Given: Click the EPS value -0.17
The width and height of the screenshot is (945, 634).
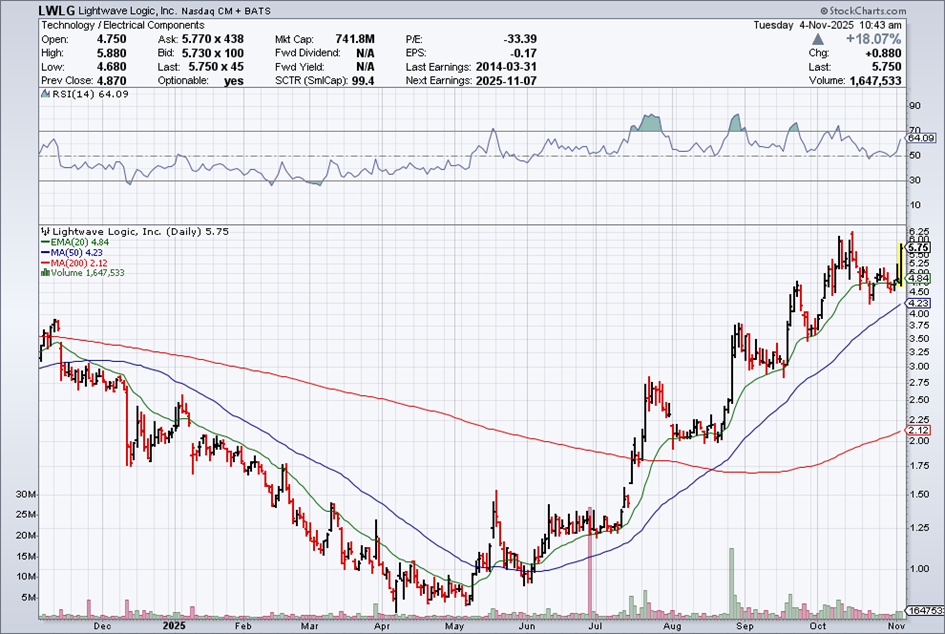Looking at the screenshot, I should click(x=524, y=53).
